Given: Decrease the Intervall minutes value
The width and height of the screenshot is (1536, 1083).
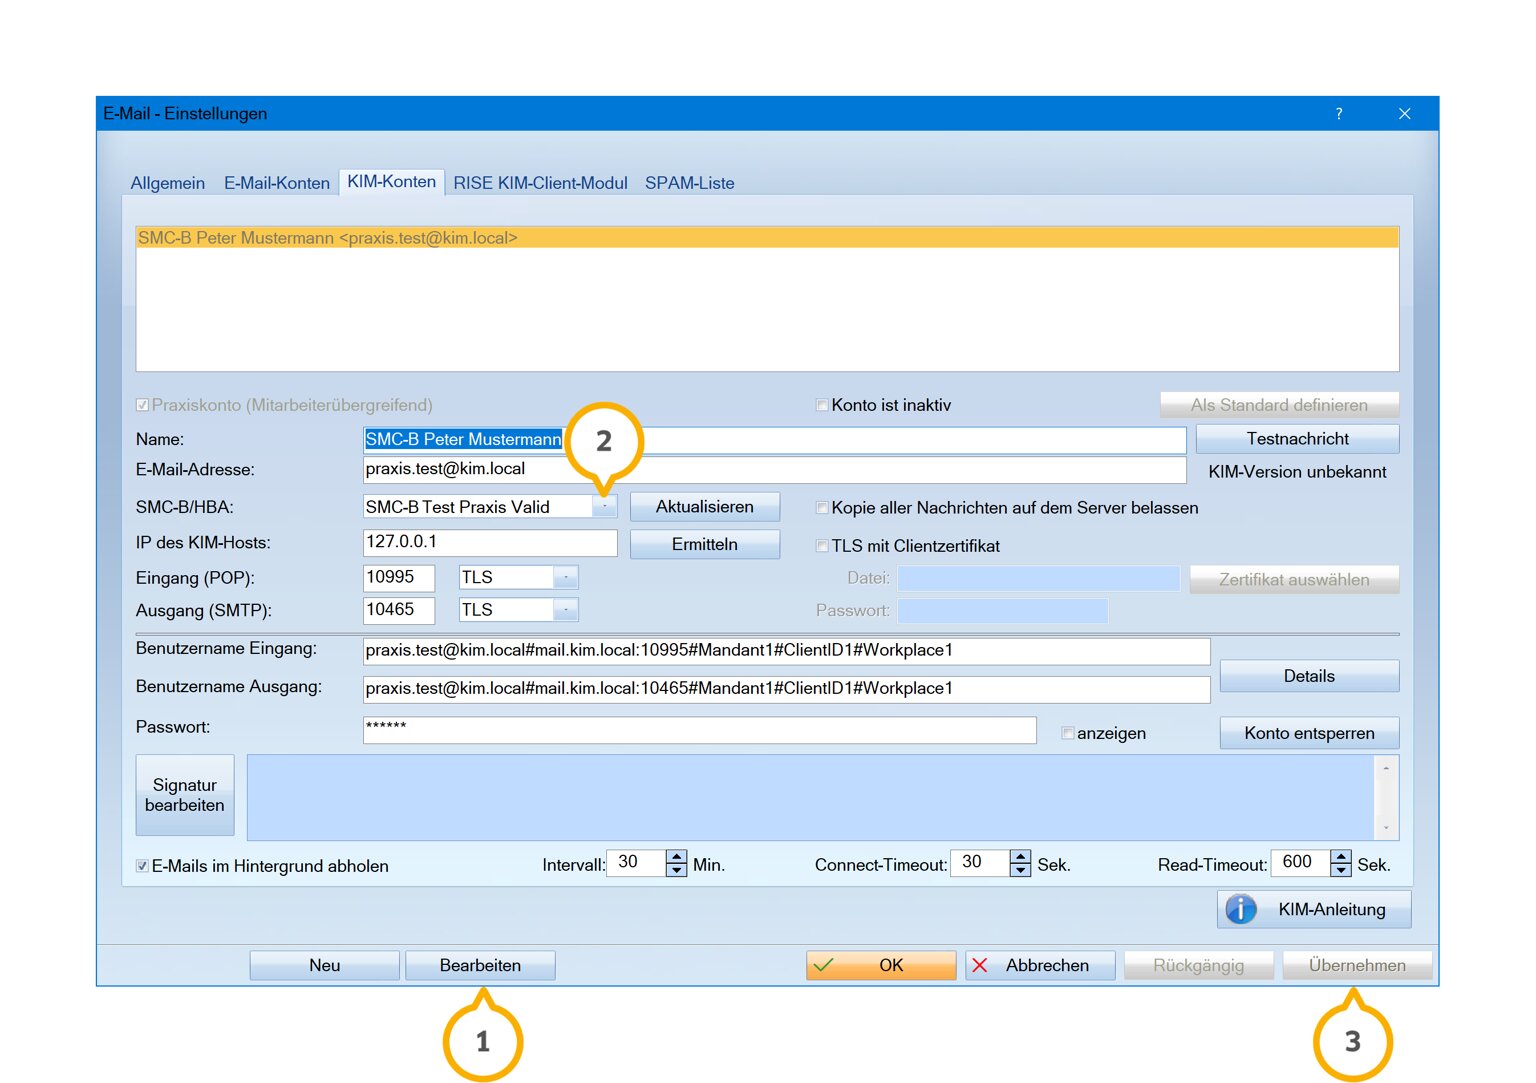Looking at the screenshot, I should [677, 870].
